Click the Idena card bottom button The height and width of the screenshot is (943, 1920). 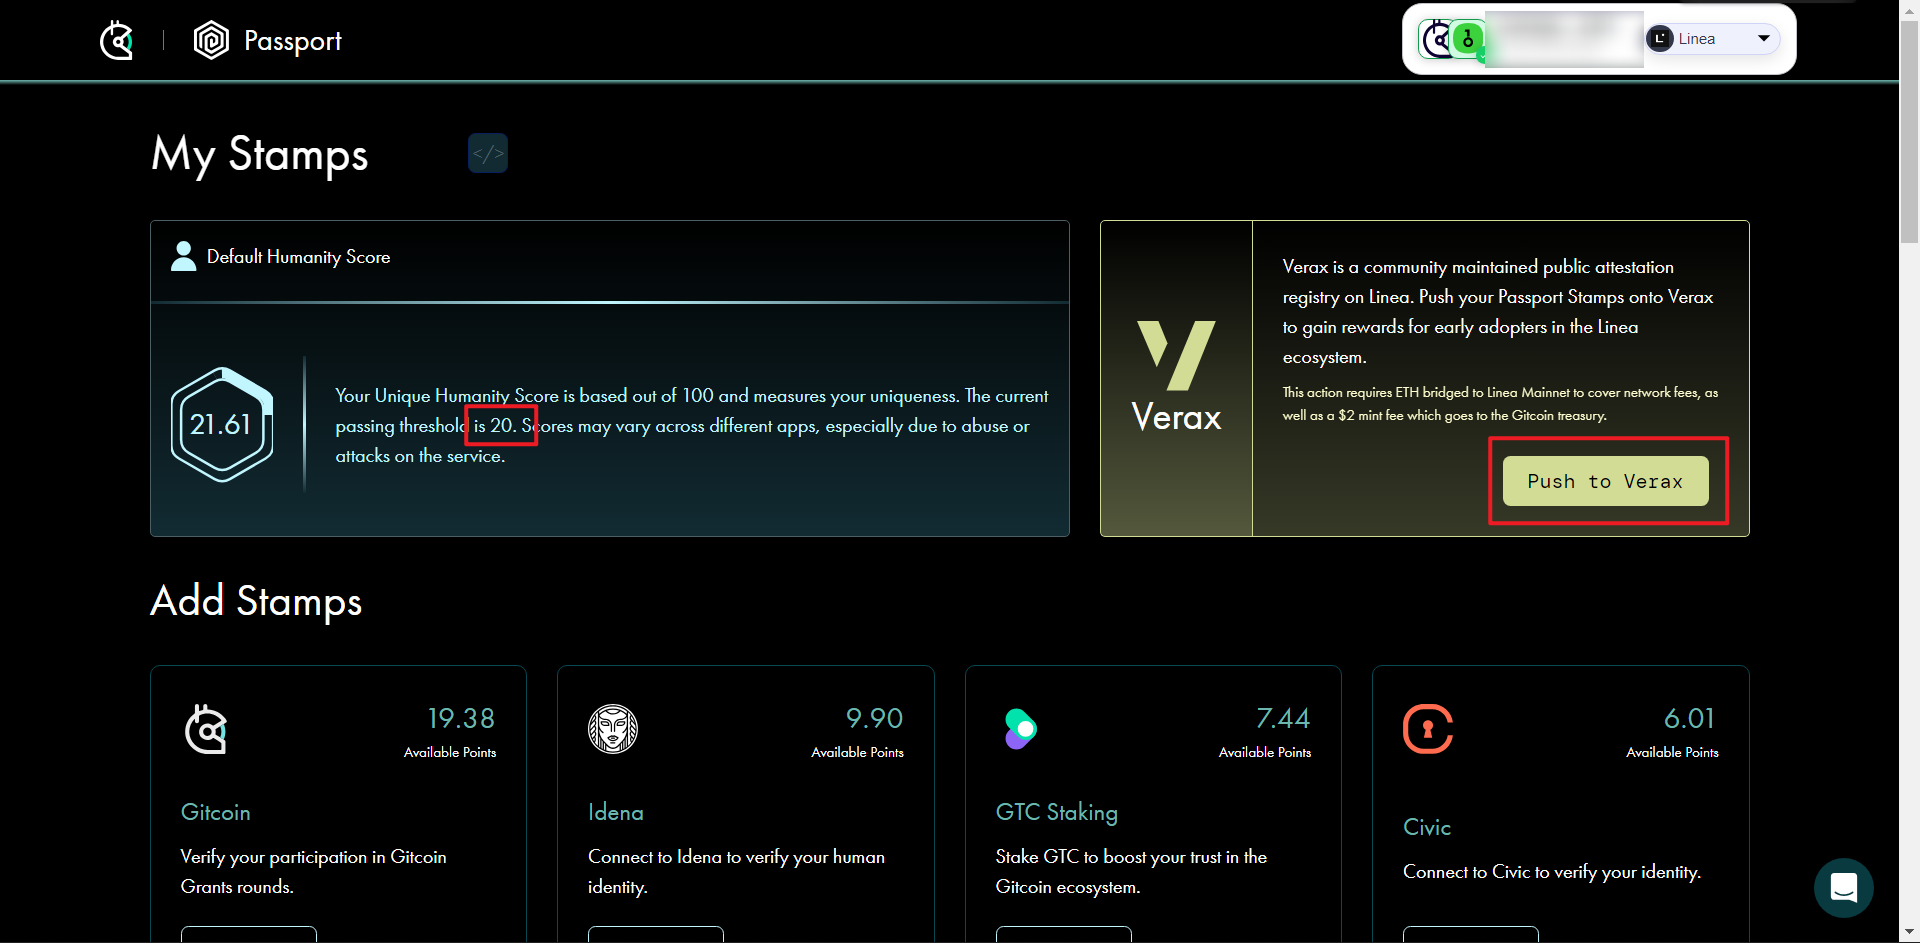pos(656,935)
